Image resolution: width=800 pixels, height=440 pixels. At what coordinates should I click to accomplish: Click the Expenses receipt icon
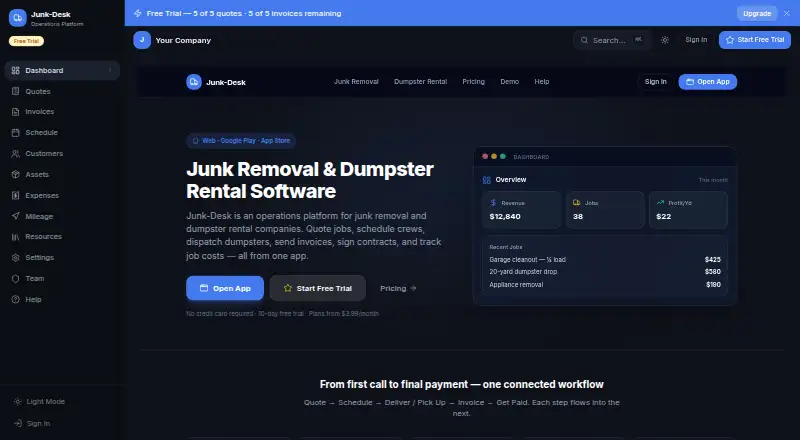tap(16, 195)
